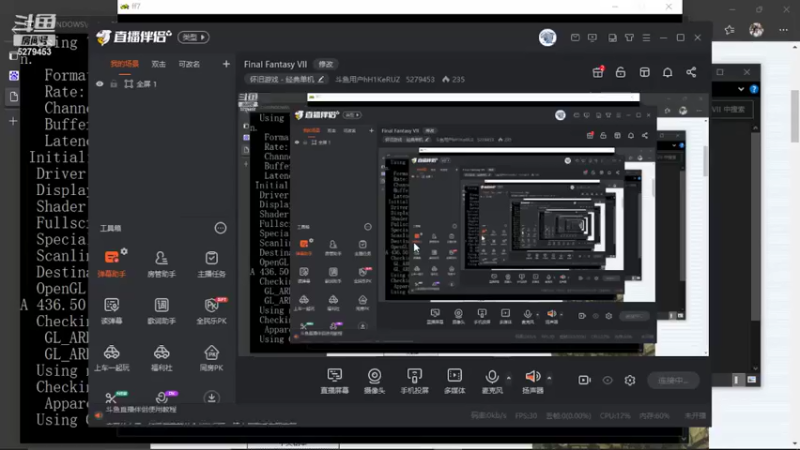Toggle the preview eye icon in bottom bar
800x450 pixels.
(x=607, y=380)
